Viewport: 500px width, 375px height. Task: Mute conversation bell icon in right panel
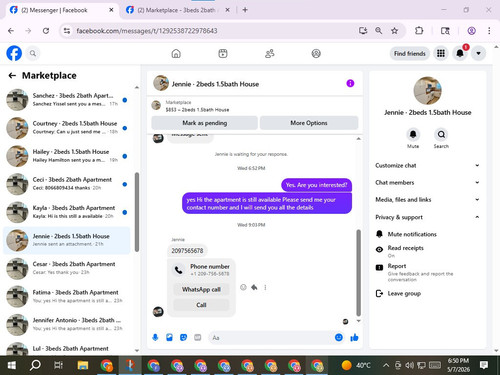[413, 134]
